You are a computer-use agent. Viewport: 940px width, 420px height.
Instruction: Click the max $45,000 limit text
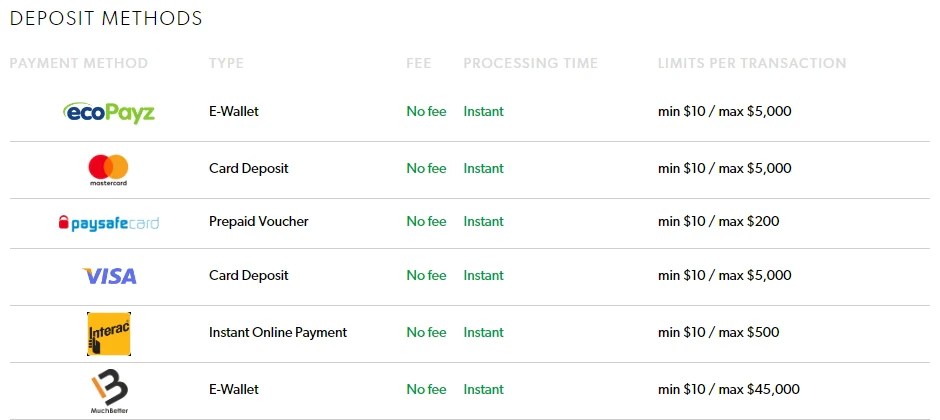[x=759, y=389]
